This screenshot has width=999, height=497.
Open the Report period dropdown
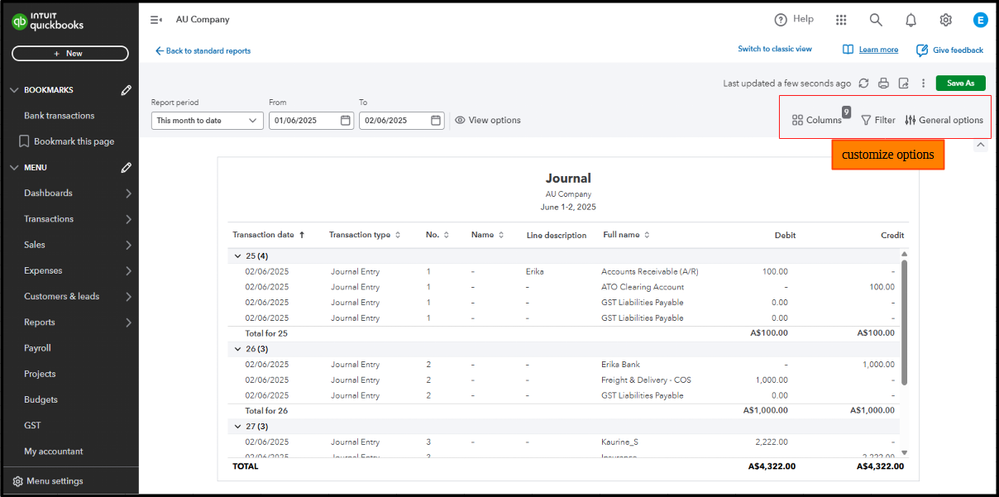pos(207,120)
